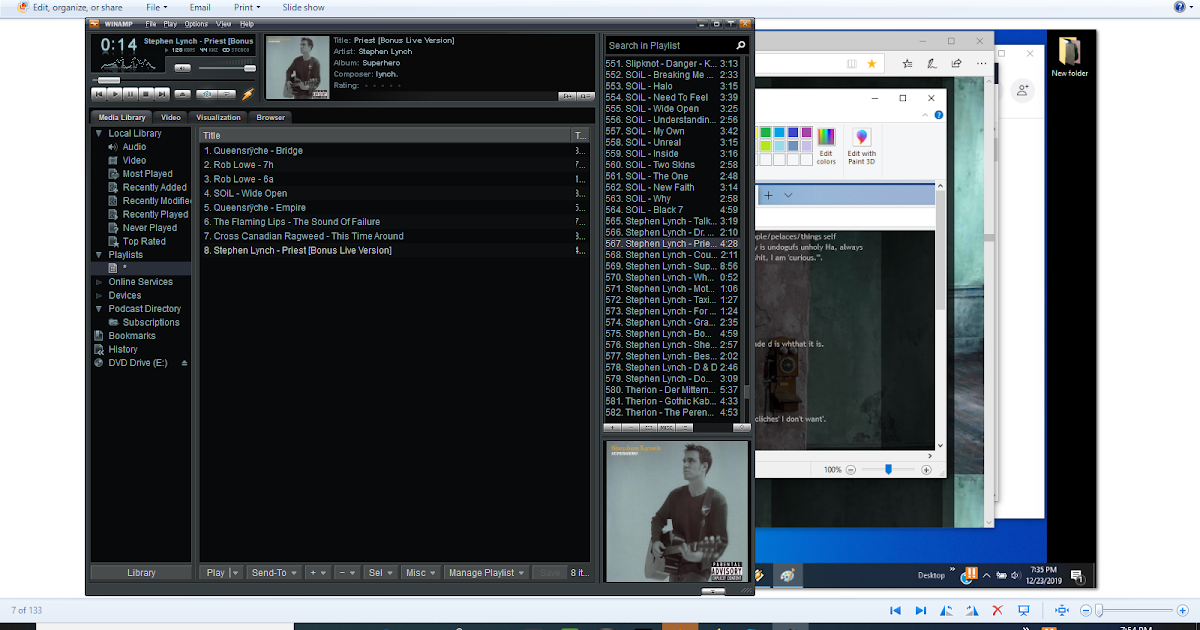Stop playback in Winamp
Viewport: 1200px width, 630px height.
[144, 94]
